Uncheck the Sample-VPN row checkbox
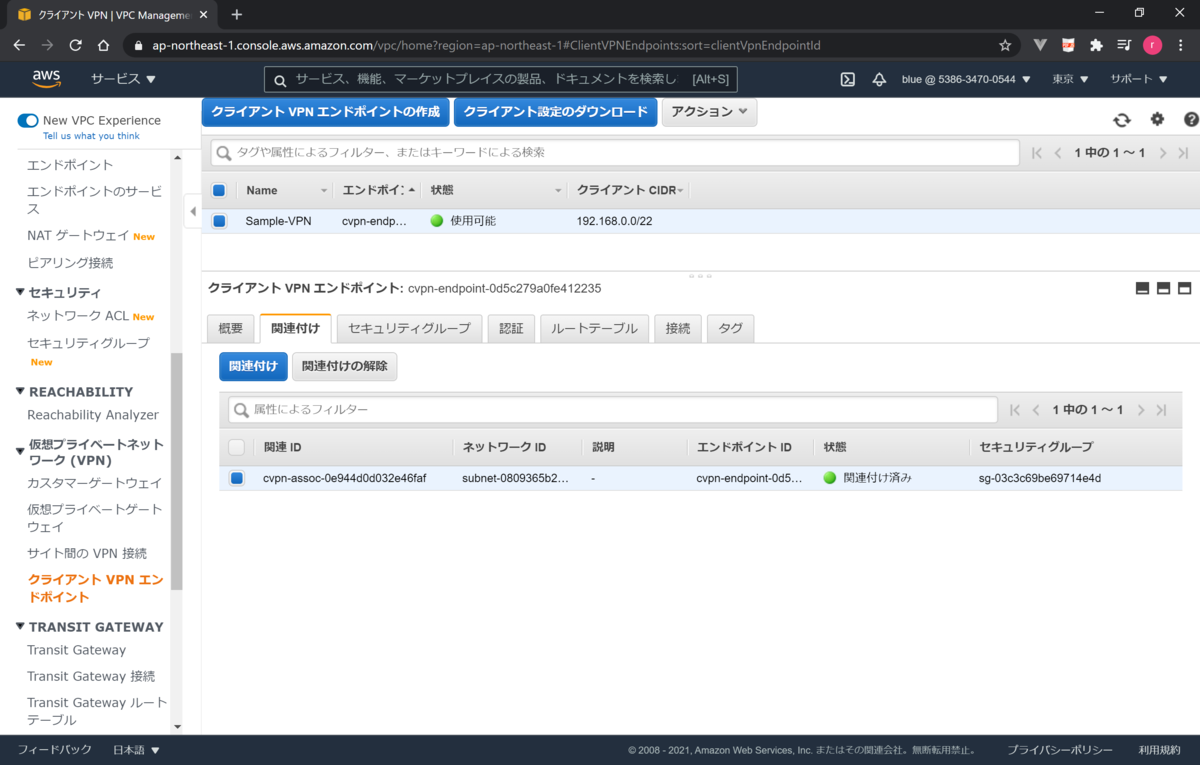Image resolution: width=1200 pixels, height=765 pixels. (219, 221)
